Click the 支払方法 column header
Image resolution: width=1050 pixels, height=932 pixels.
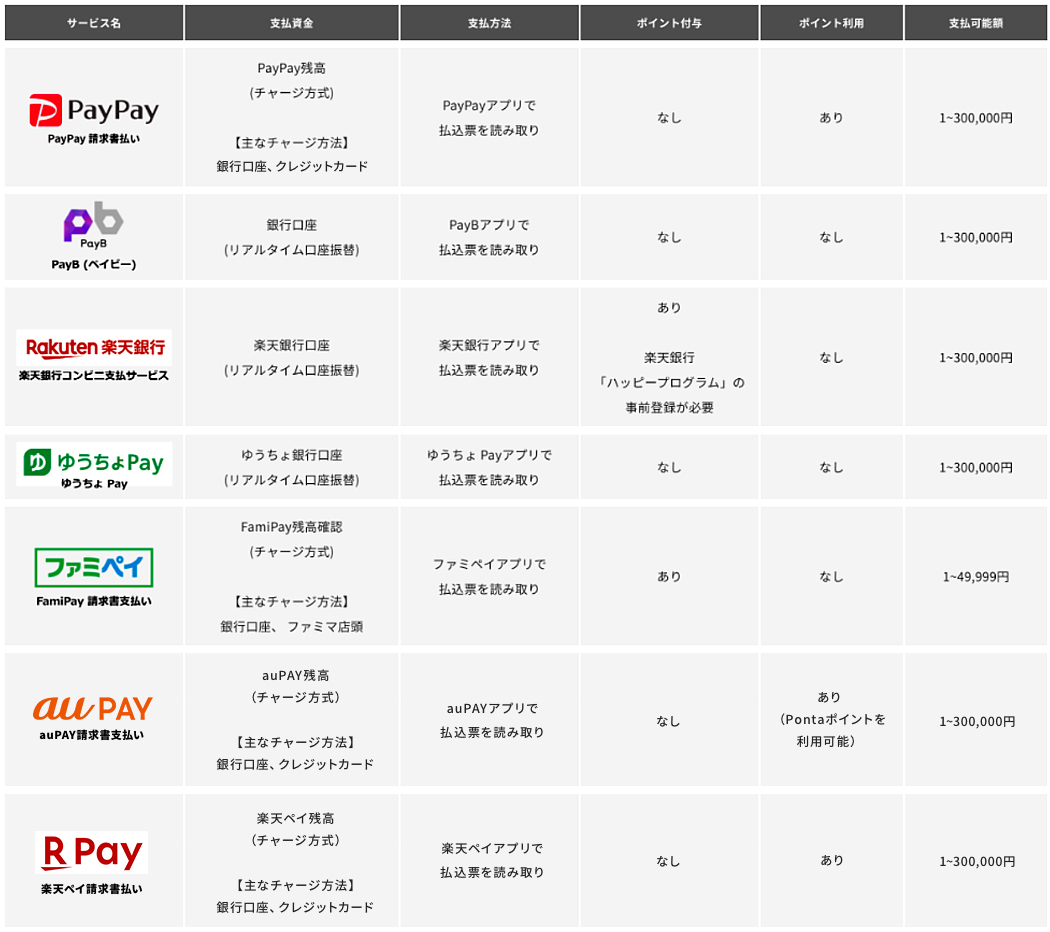[490, 23]
